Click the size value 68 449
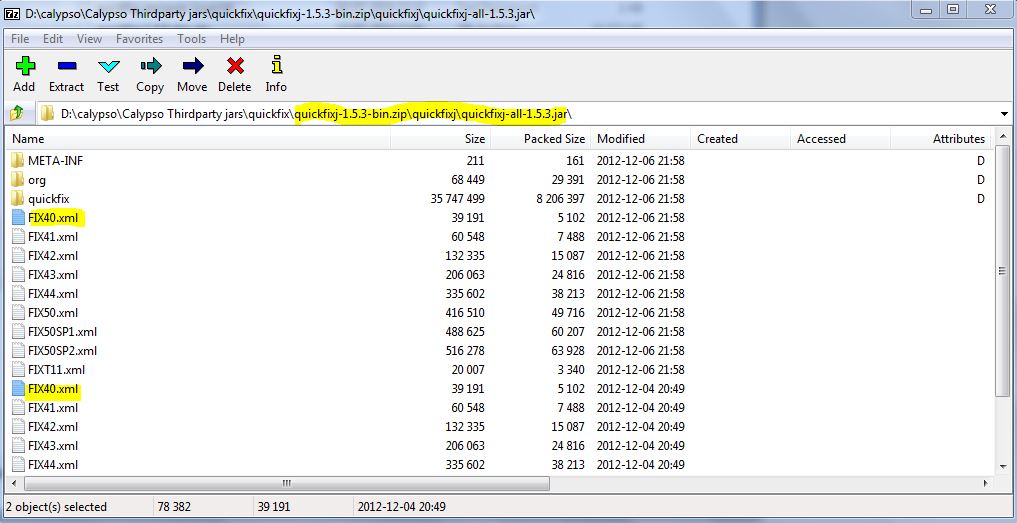This screenshot has width=1017, height=523. [x=468, y=180]
